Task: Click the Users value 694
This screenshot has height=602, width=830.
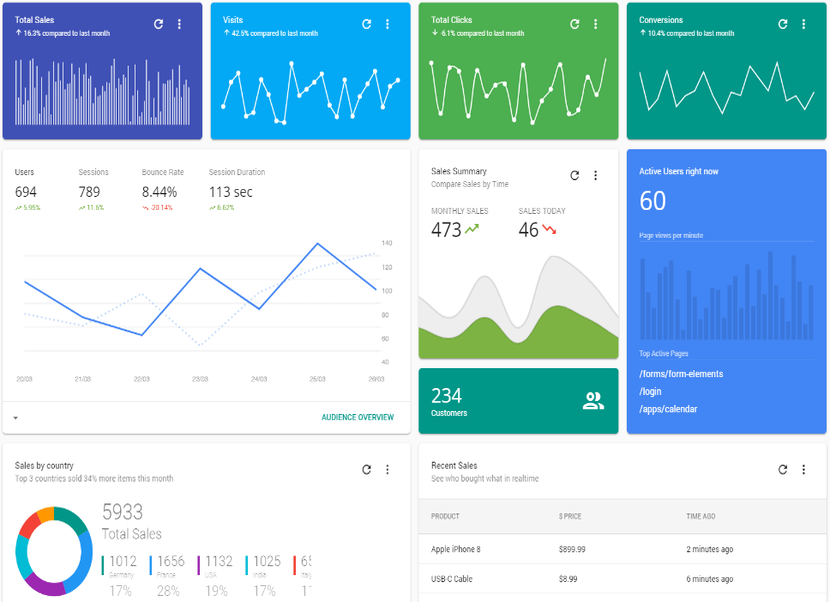Action: point(25,192)
